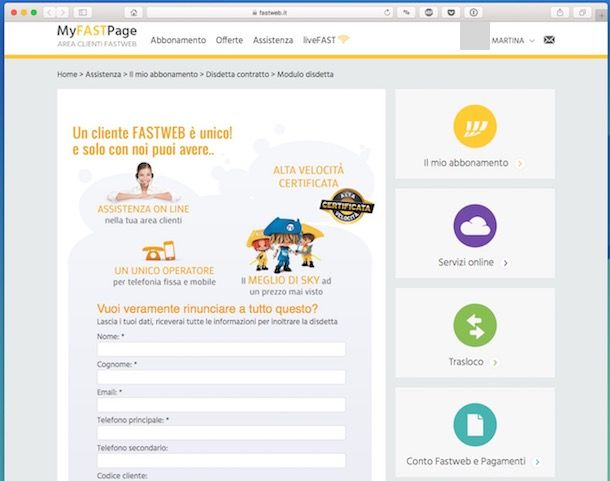Click the user avatar placeholder near MARTINA
This screenshot has width=610, height=481.
tap(475, 36)
